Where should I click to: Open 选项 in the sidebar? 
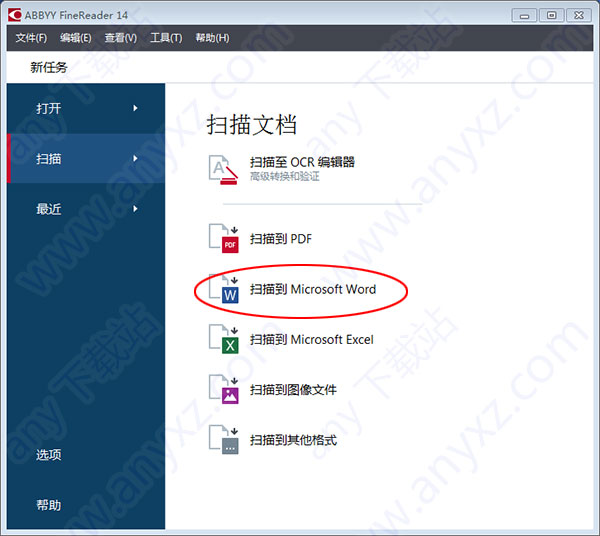[x=49, y=455]
